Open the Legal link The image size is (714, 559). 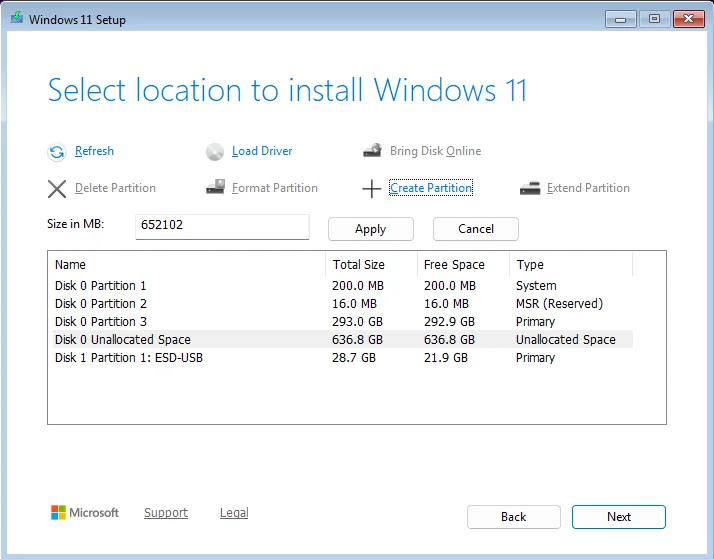coord(234,513)
